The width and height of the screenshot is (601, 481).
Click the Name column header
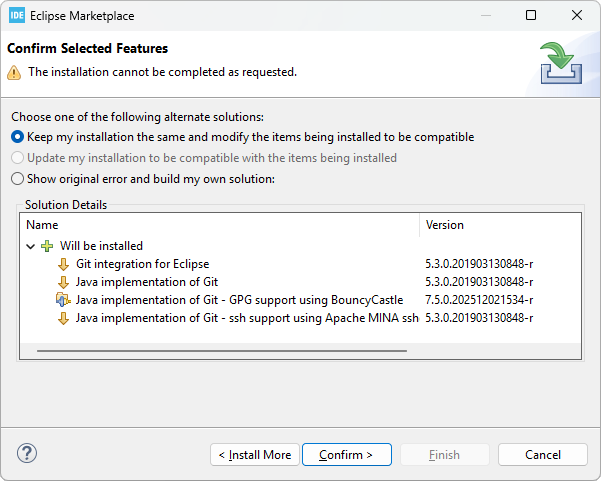tap(220, 225)
